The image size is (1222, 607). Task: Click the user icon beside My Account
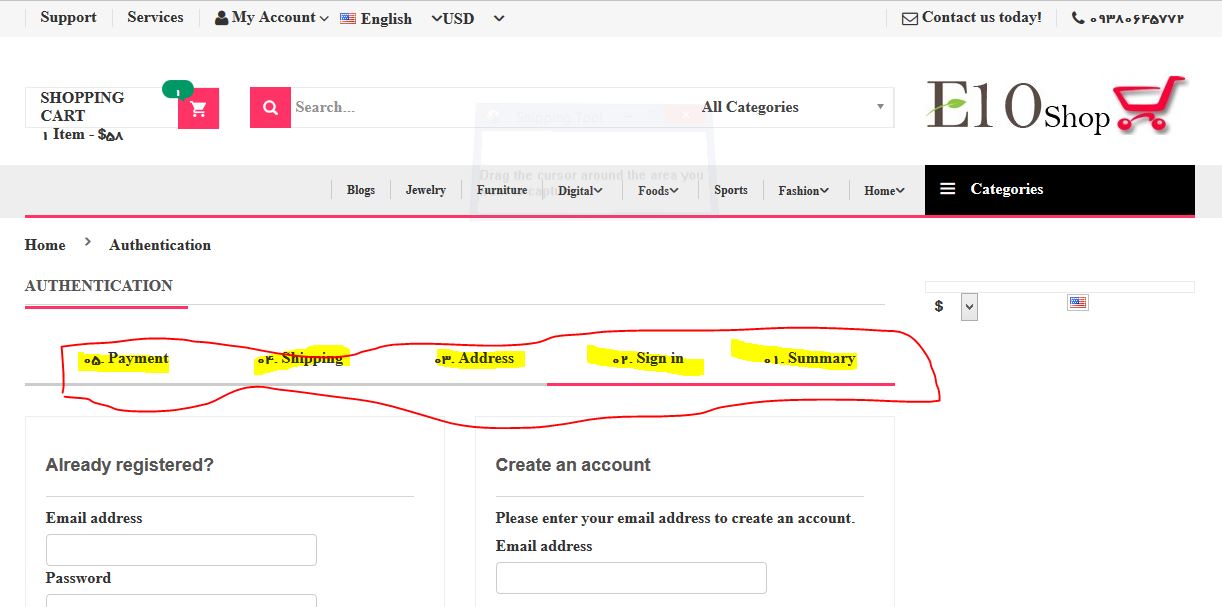[221, 18]
